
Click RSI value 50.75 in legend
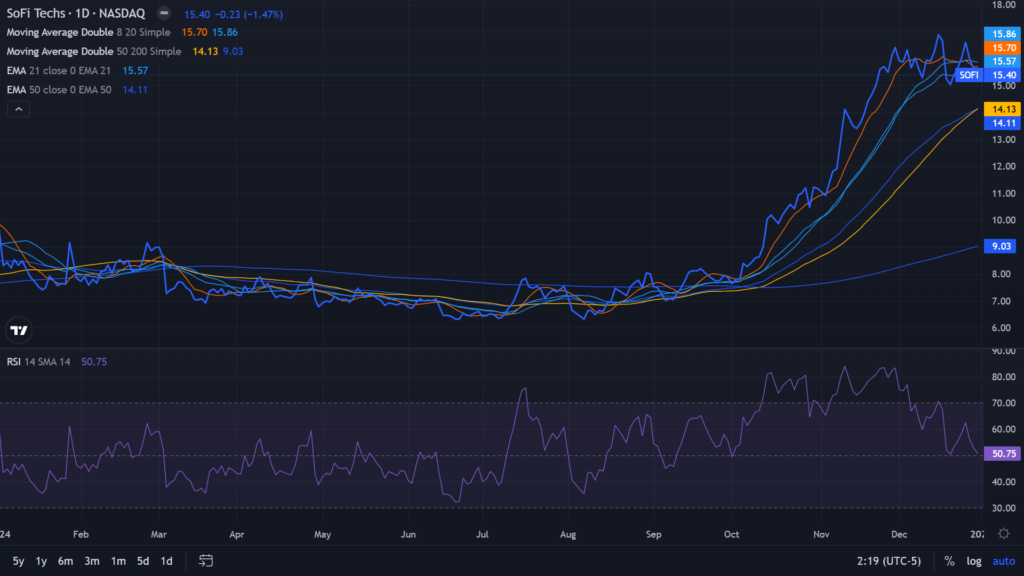click(94, 361)
